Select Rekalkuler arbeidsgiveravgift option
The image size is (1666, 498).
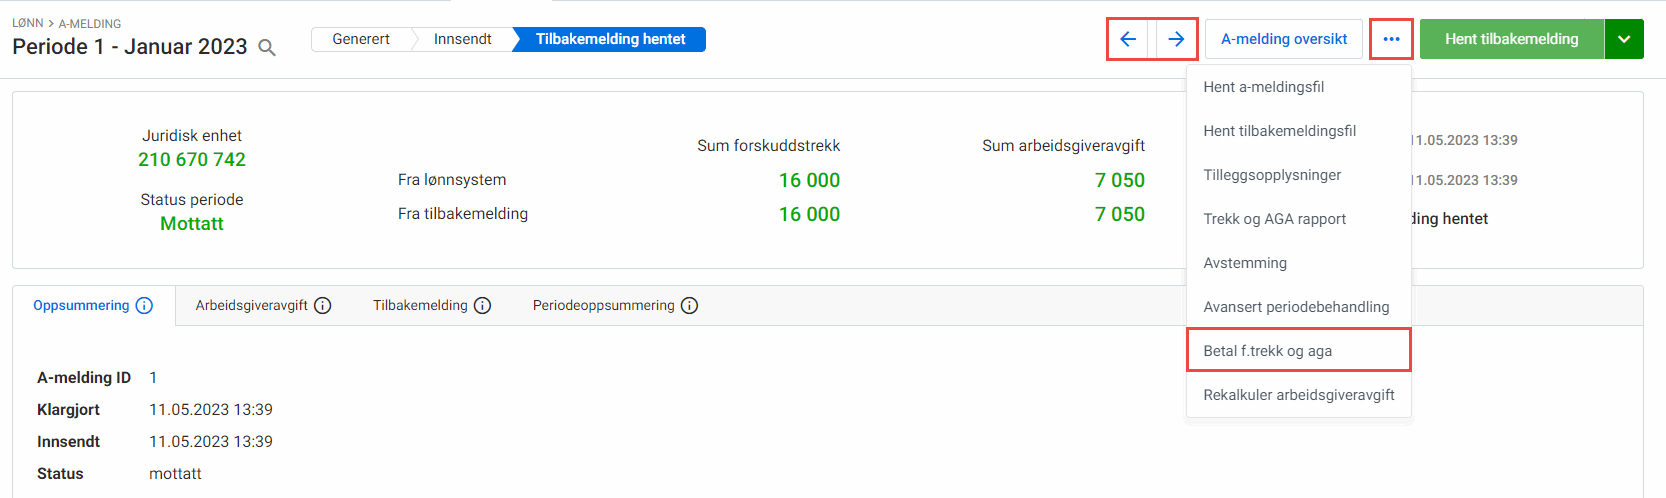[x=1298, y=395]
